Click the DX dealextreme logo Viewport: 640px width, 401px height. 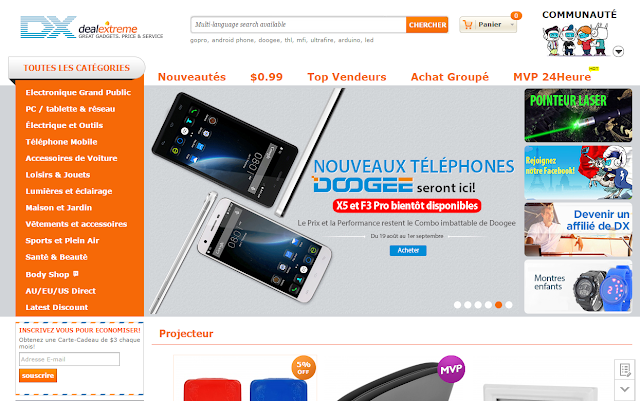tap(91, 27)
